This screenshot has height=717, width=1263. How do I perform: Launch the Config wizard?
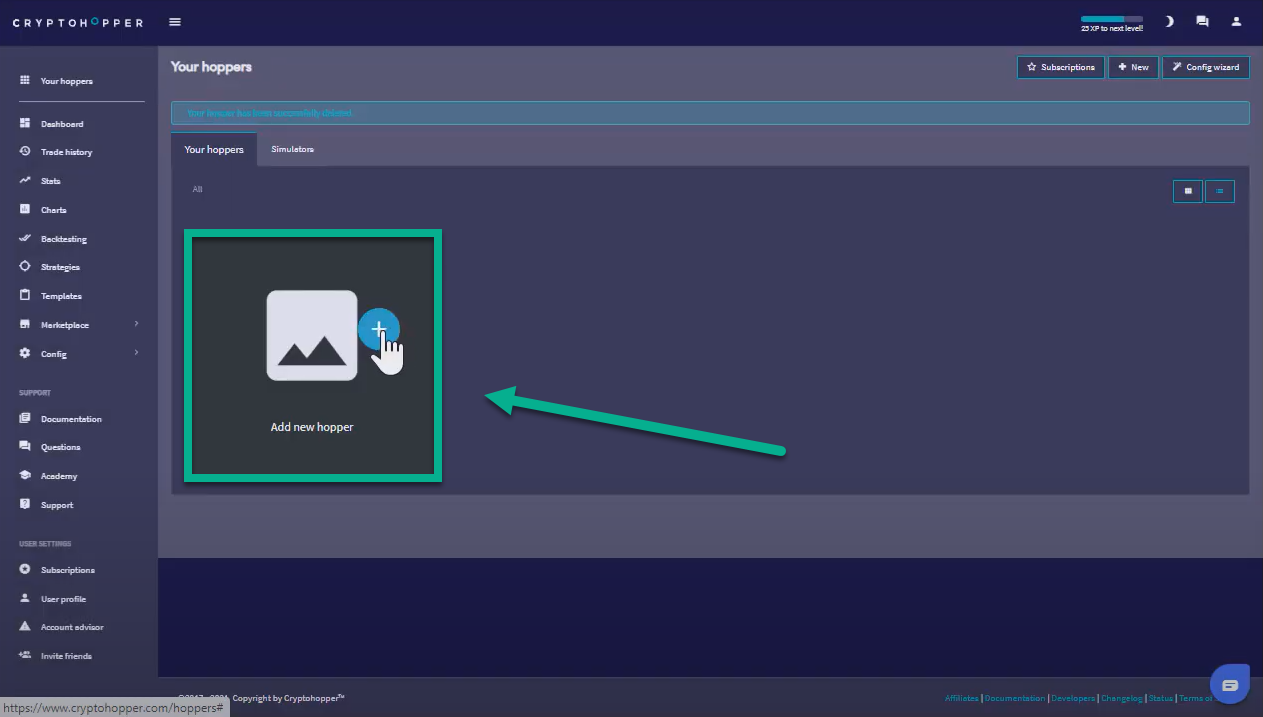1206,67
